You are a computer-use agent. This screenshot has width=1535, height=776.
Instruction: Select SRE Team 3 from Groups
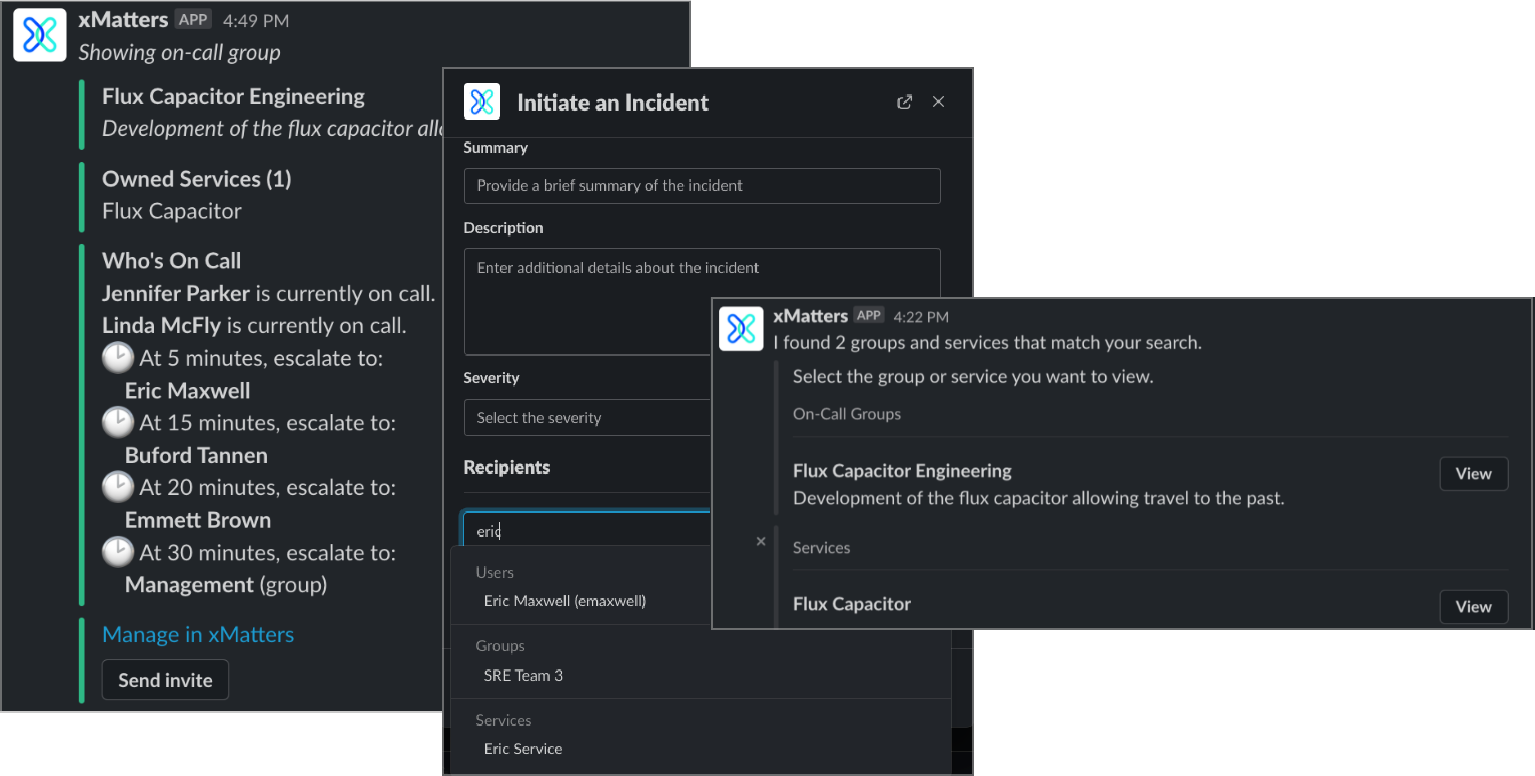pyautogui.click(x=523, y=675)
